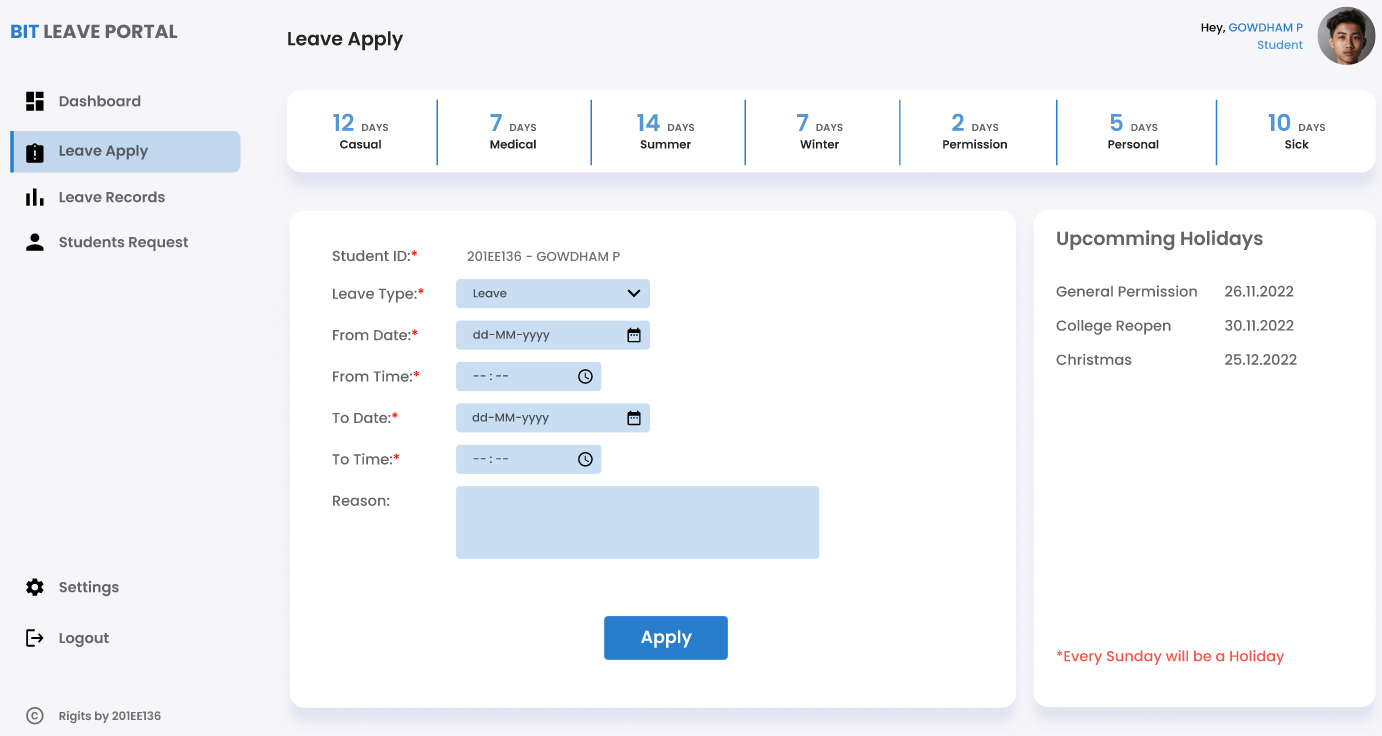Click the Casual leave days counter
The height and width of the screenshot is (736, 1382).
coord(361,132)
